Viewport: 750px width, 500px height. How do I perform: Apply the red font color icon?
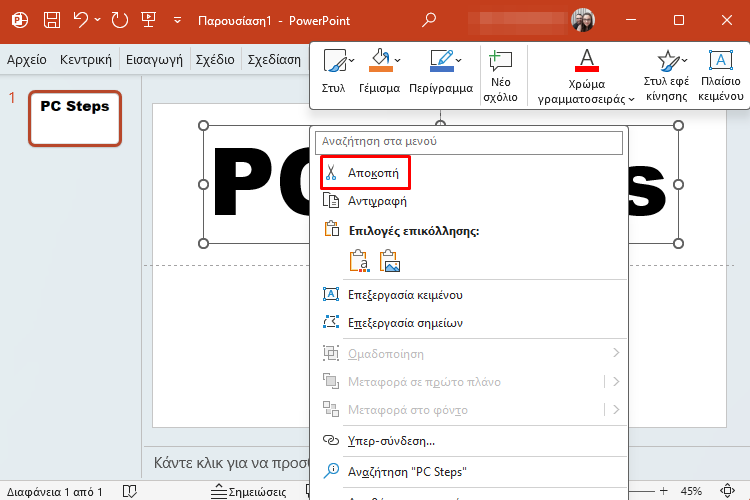[x=587, y=61]
